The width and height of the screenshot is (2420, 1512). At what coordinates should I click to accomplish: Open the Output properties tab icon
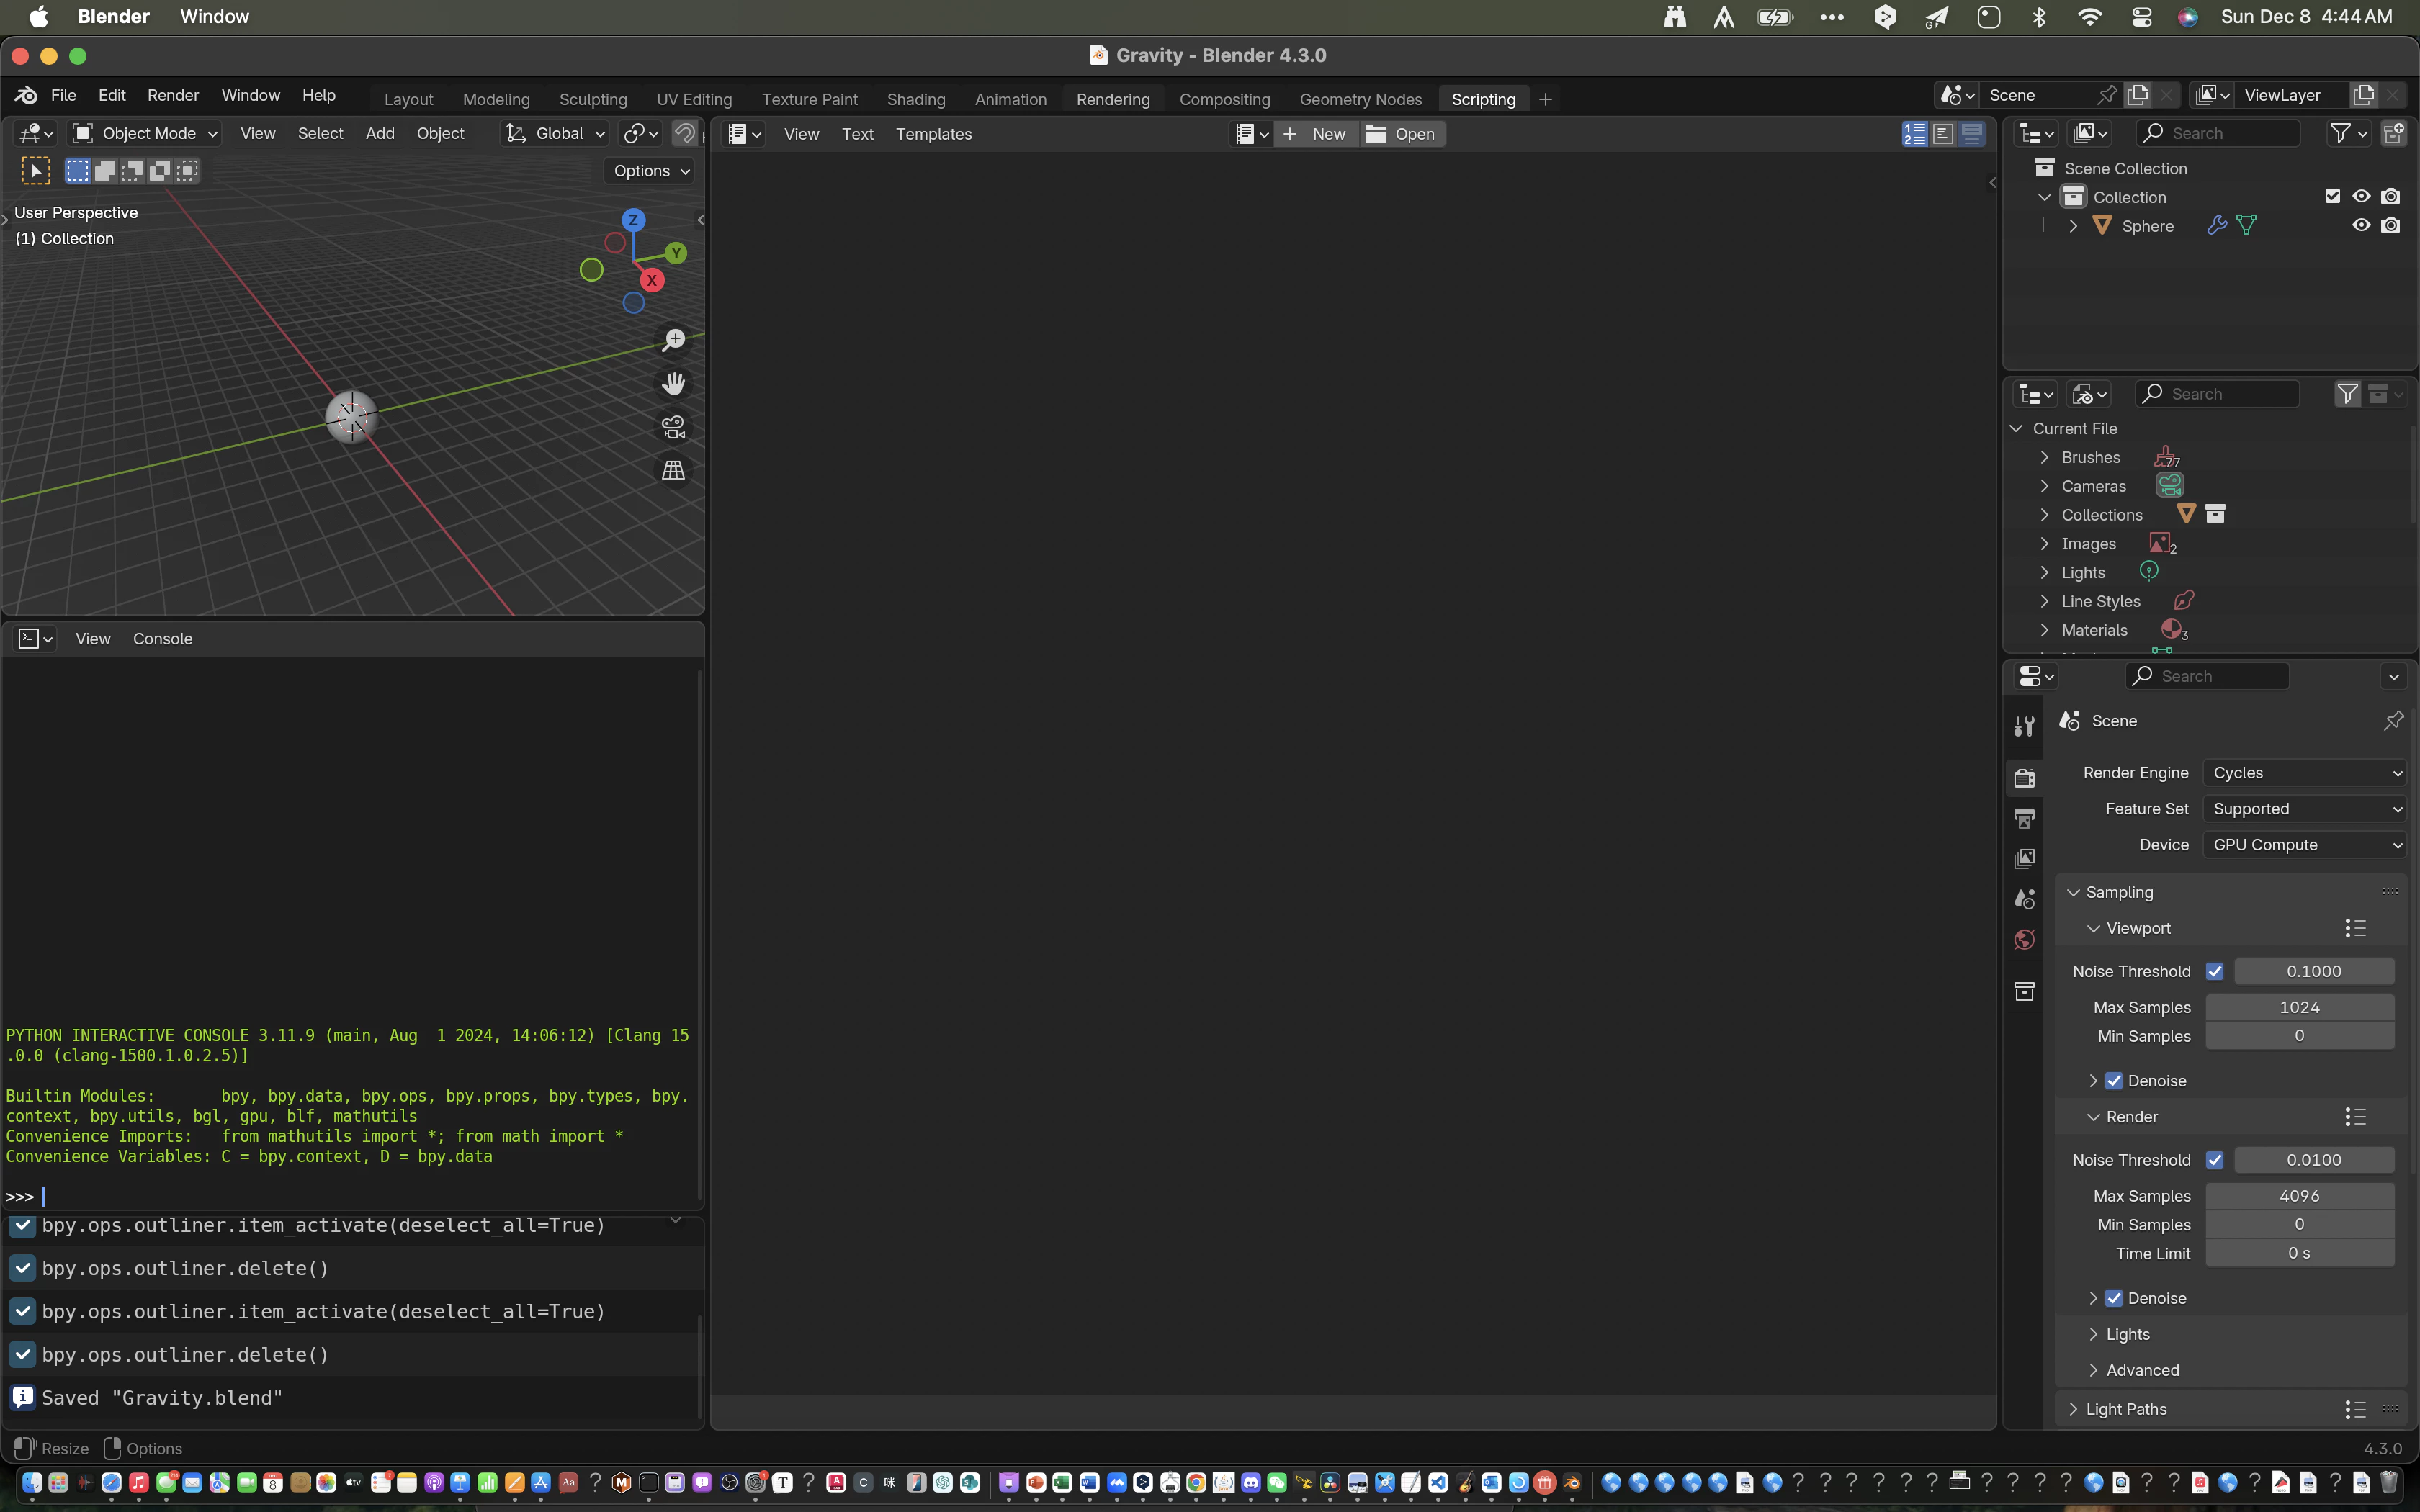click(x=2024, y=819)
